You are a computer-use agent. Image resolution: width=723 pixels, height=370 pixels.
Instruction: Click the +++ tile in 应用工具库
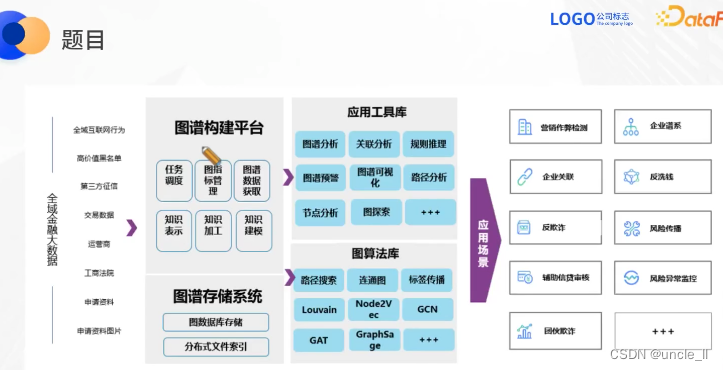pyautogui.click(x=431, y=212)
